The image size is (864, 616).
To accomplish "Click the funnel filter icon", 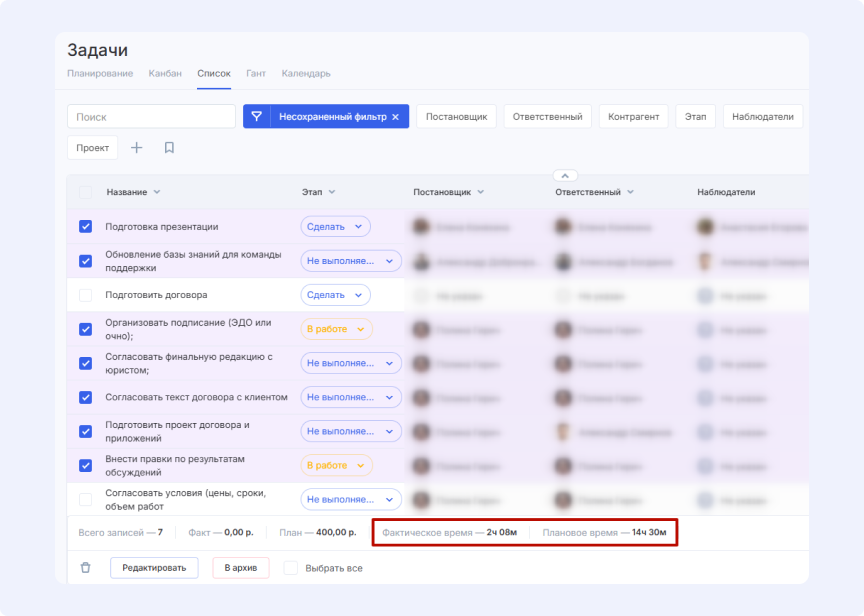I will tap(257, 117).
